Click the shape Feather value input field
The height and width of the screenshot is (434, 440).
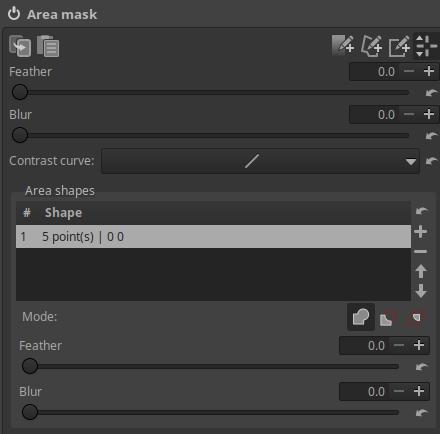[364, 346]
